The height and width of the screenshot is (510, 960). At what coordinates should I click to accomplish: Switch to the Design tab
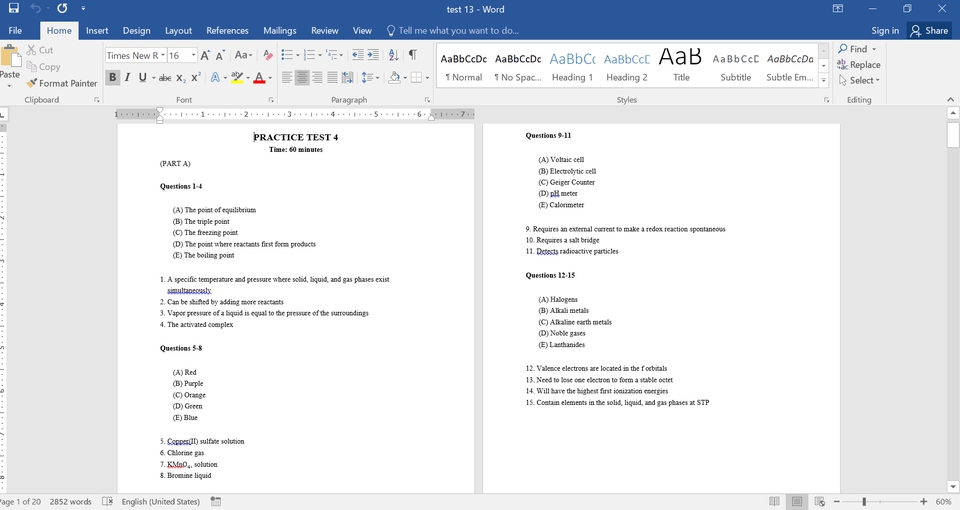(137, 31)
